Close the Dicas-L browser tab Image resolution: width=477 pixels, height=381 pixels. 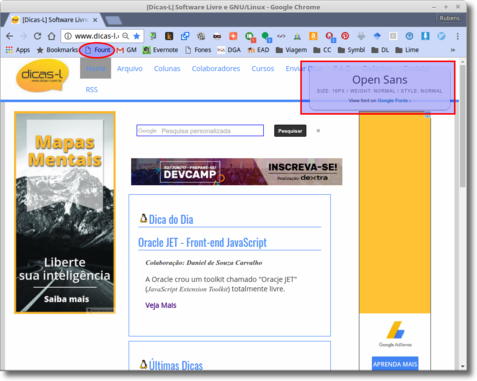pos(95,20)
